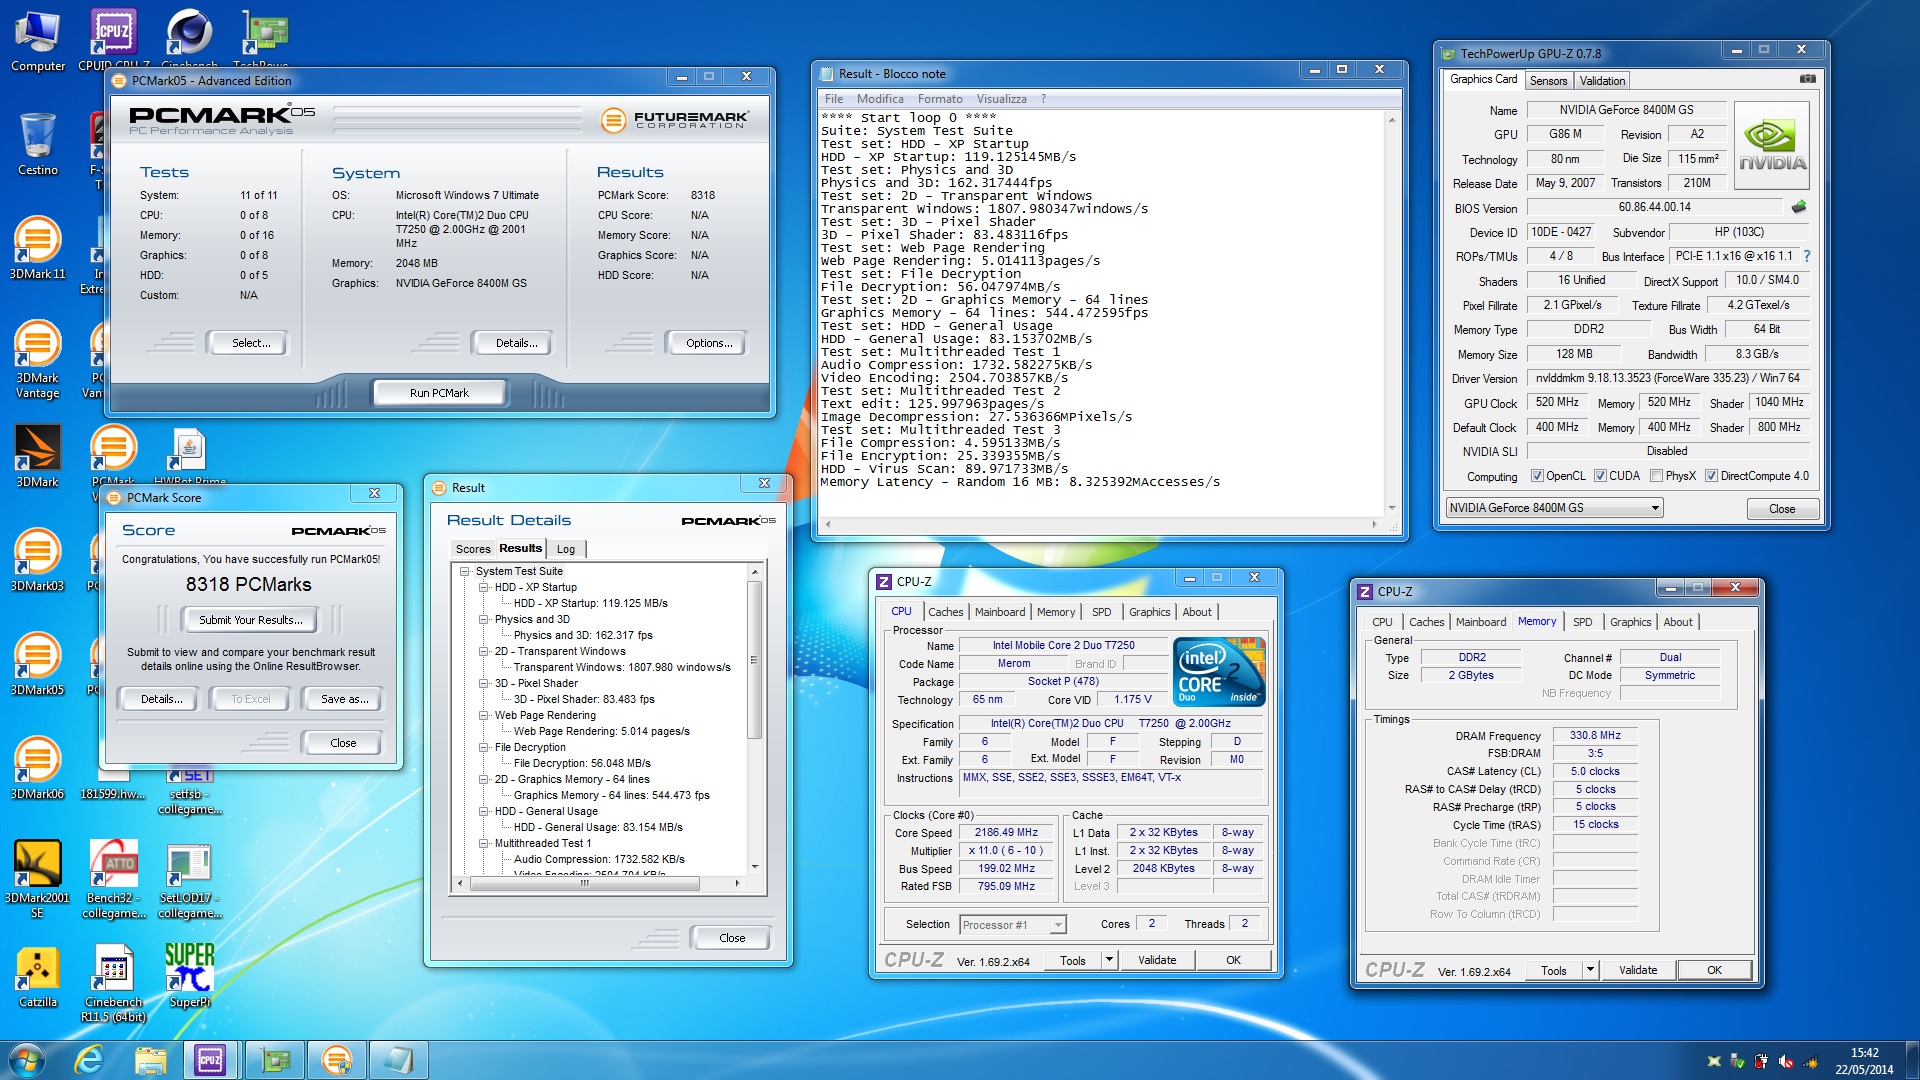The height and width of the screenshot is (1080, 1920).
Task: Toggle the OpenCL checkbox in GPU-Z
Action: click(1537, 476)
